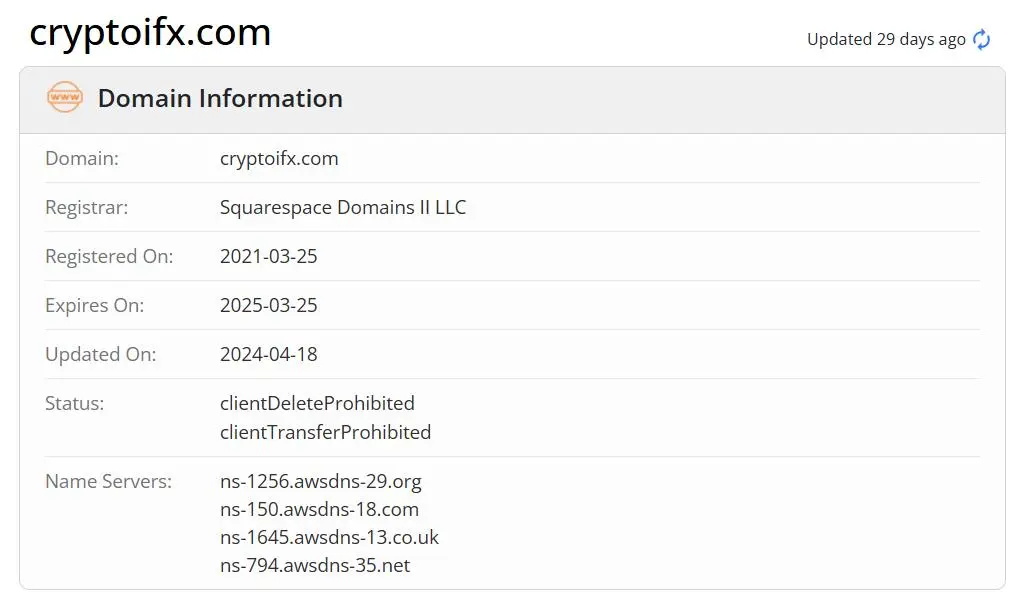Click the Domain Information header
The width and height of the screenshot is (1024, 606).
(220, 99)
